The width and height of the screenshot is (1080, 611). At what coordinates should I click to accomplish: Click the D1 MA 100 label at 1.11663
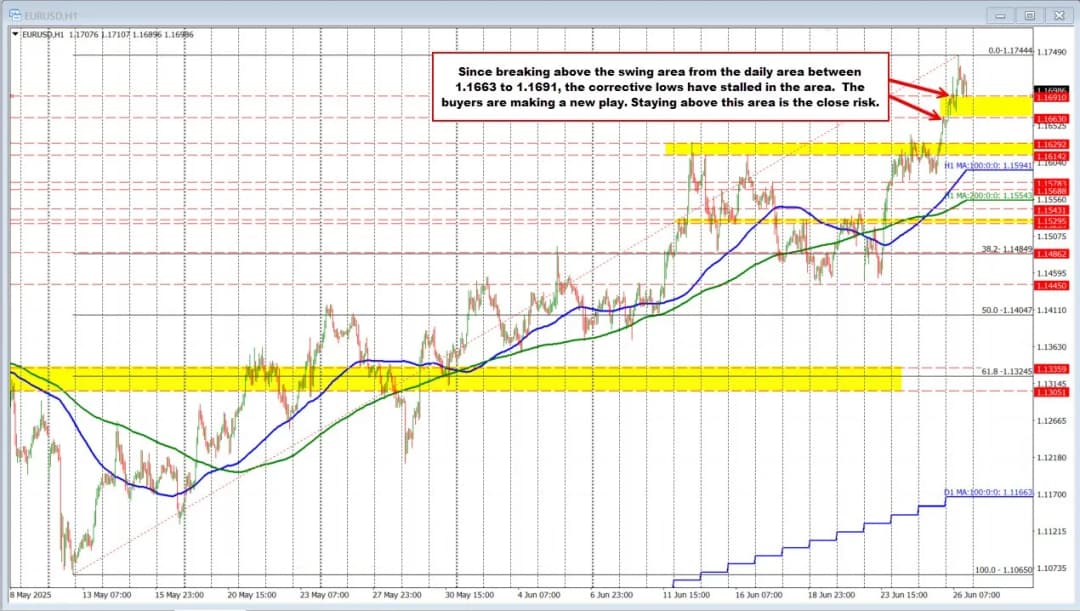[x=989, y=494]
